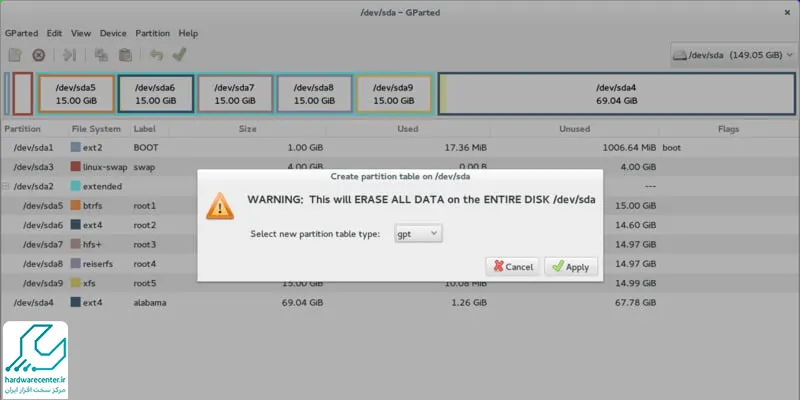Click the BOOT label cell

(146, 147)
